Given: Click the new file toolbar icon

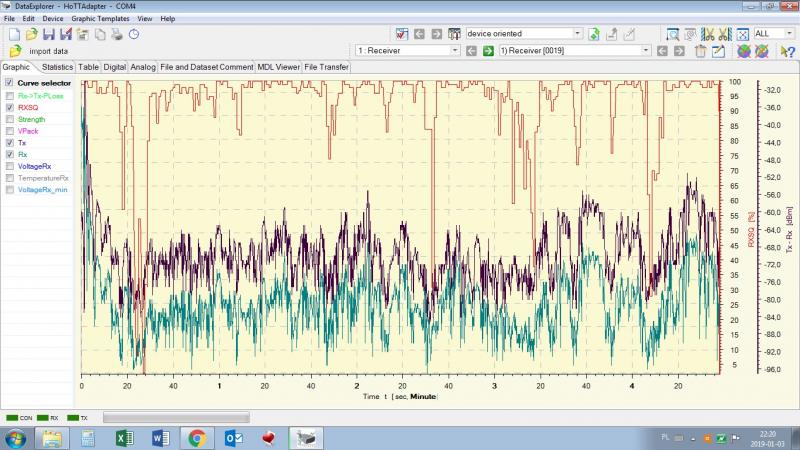Looking at the screenshot, I should [13, 34].
